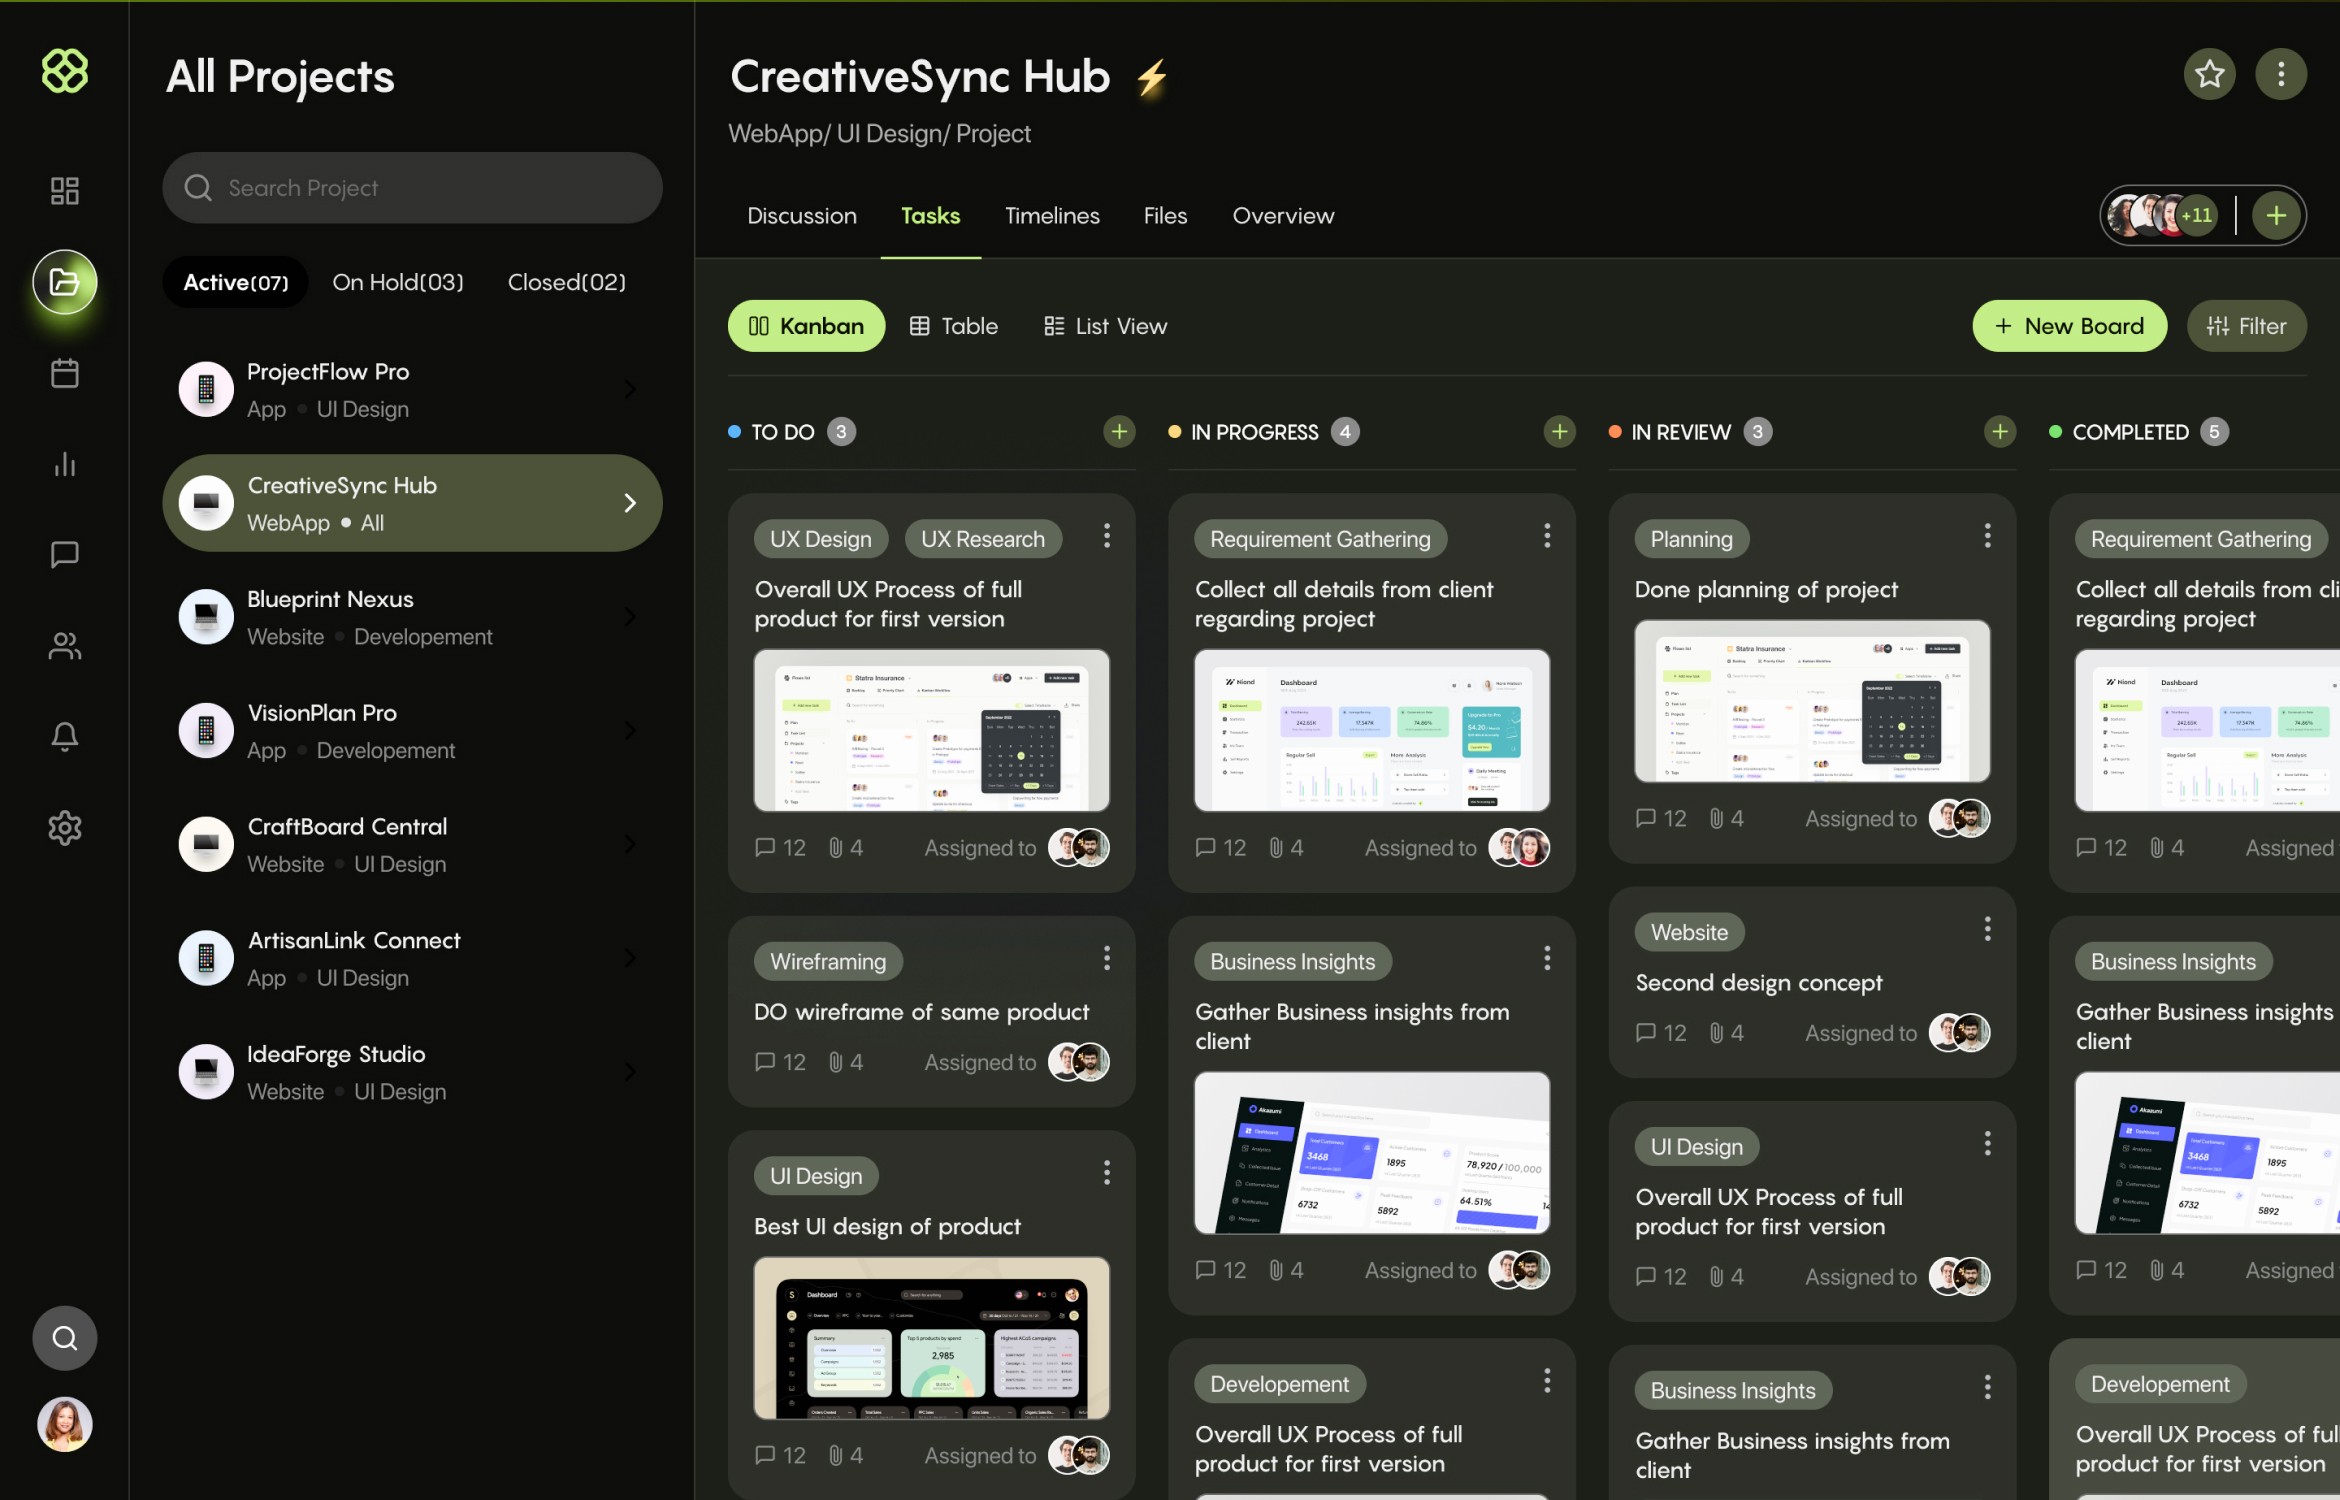Image resolution: width=2340 pixels, height=1500 pixels.
Task: Switch to the Timelines tab
Action: [x=1052, y=215]
